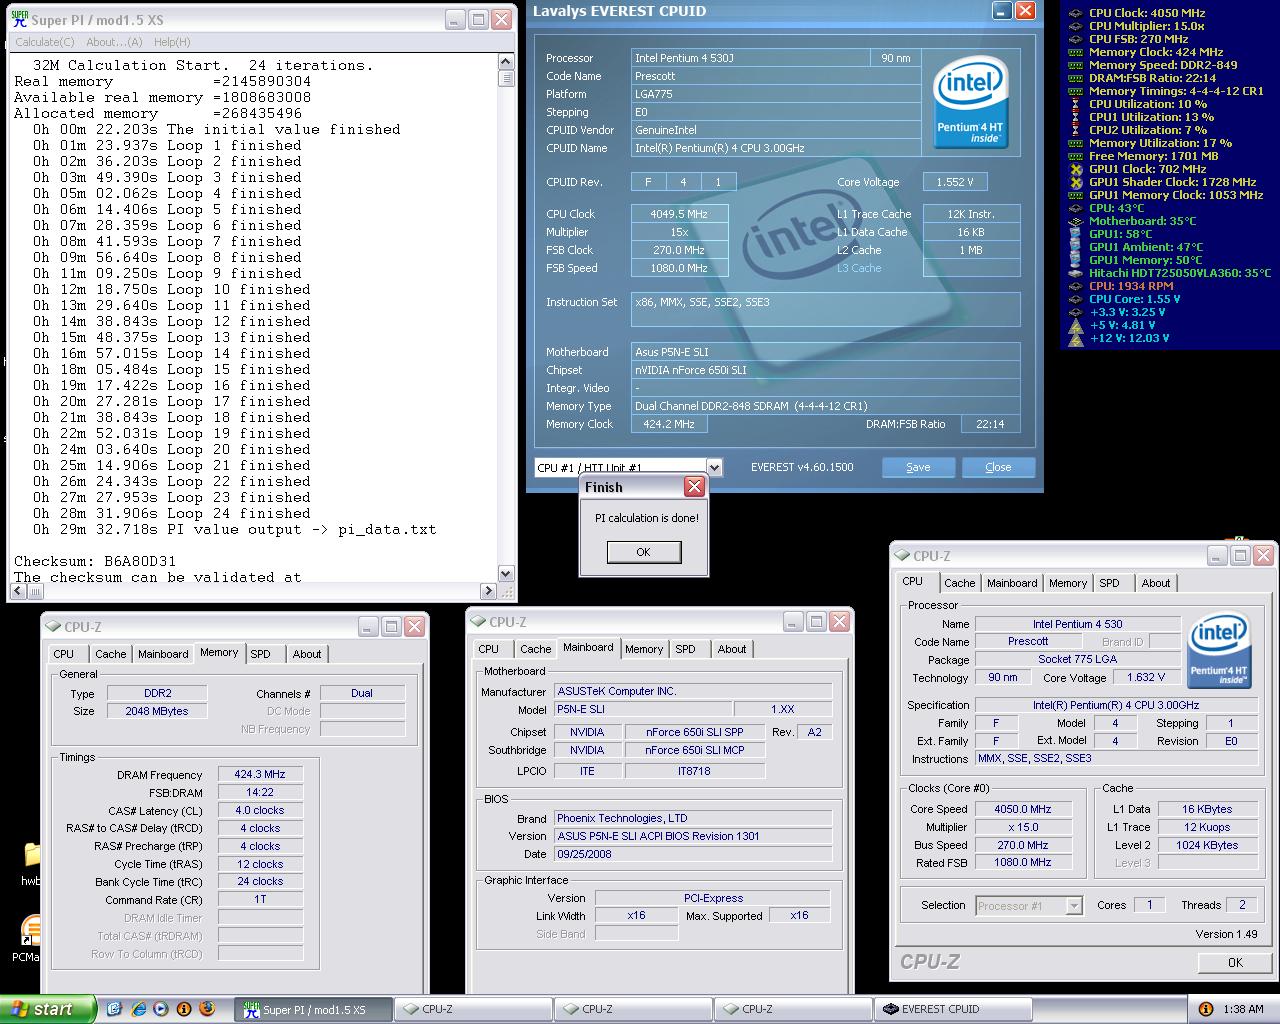Viewport: 1280px width, 1024px height.
Task: Click the icon beside GPU1 Shader Clock reading
Action: (1075, 182)
